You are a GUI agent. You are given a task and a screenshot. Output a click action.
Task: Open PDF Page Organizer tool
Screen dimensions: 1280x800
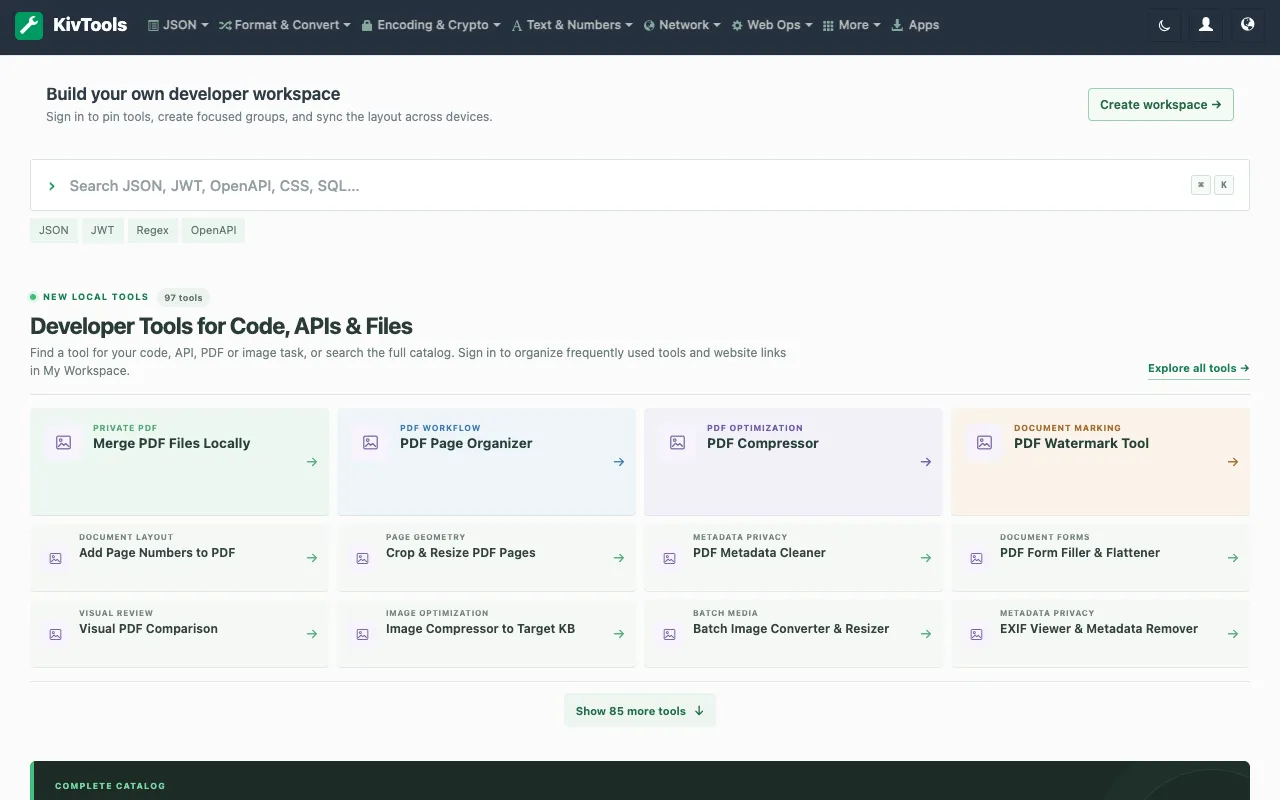pyautogui.click(x=486, y=461)
